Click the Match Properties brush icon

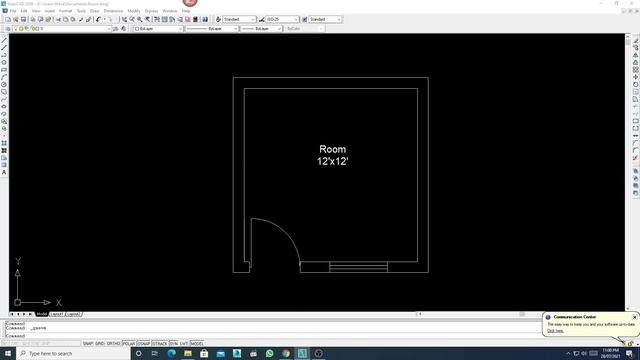(x=81, y=20)
